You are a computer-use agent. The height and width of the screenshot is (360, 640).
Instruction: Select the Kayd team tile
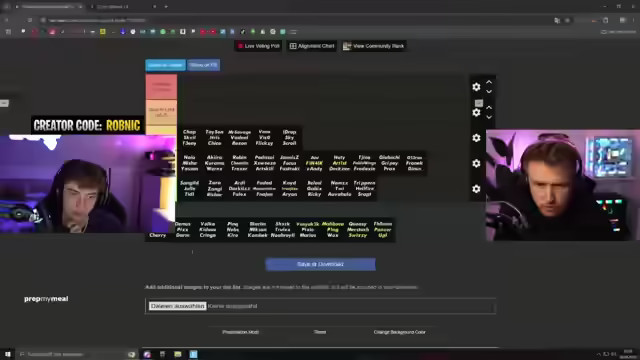coord(289,189)
